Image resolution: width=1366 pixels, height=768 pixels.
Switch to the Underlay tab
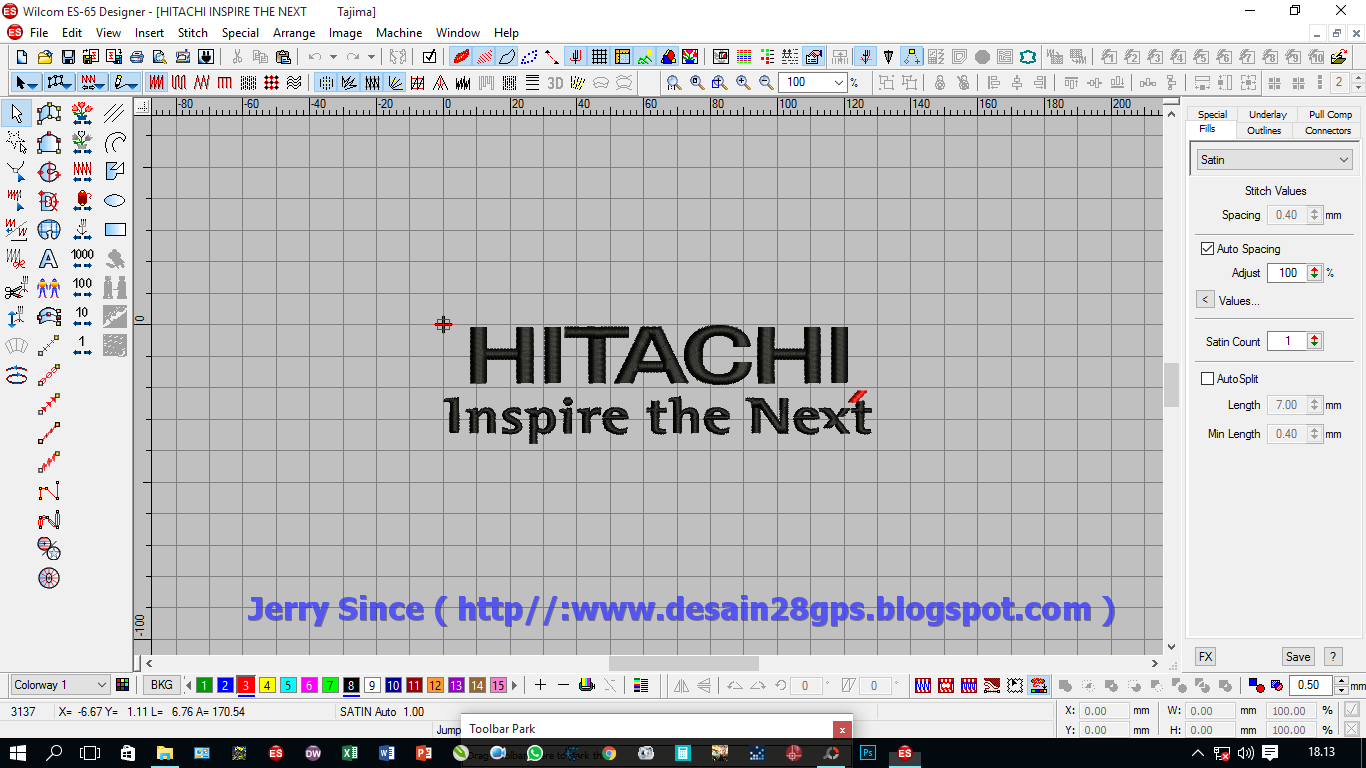(1267, 114)
